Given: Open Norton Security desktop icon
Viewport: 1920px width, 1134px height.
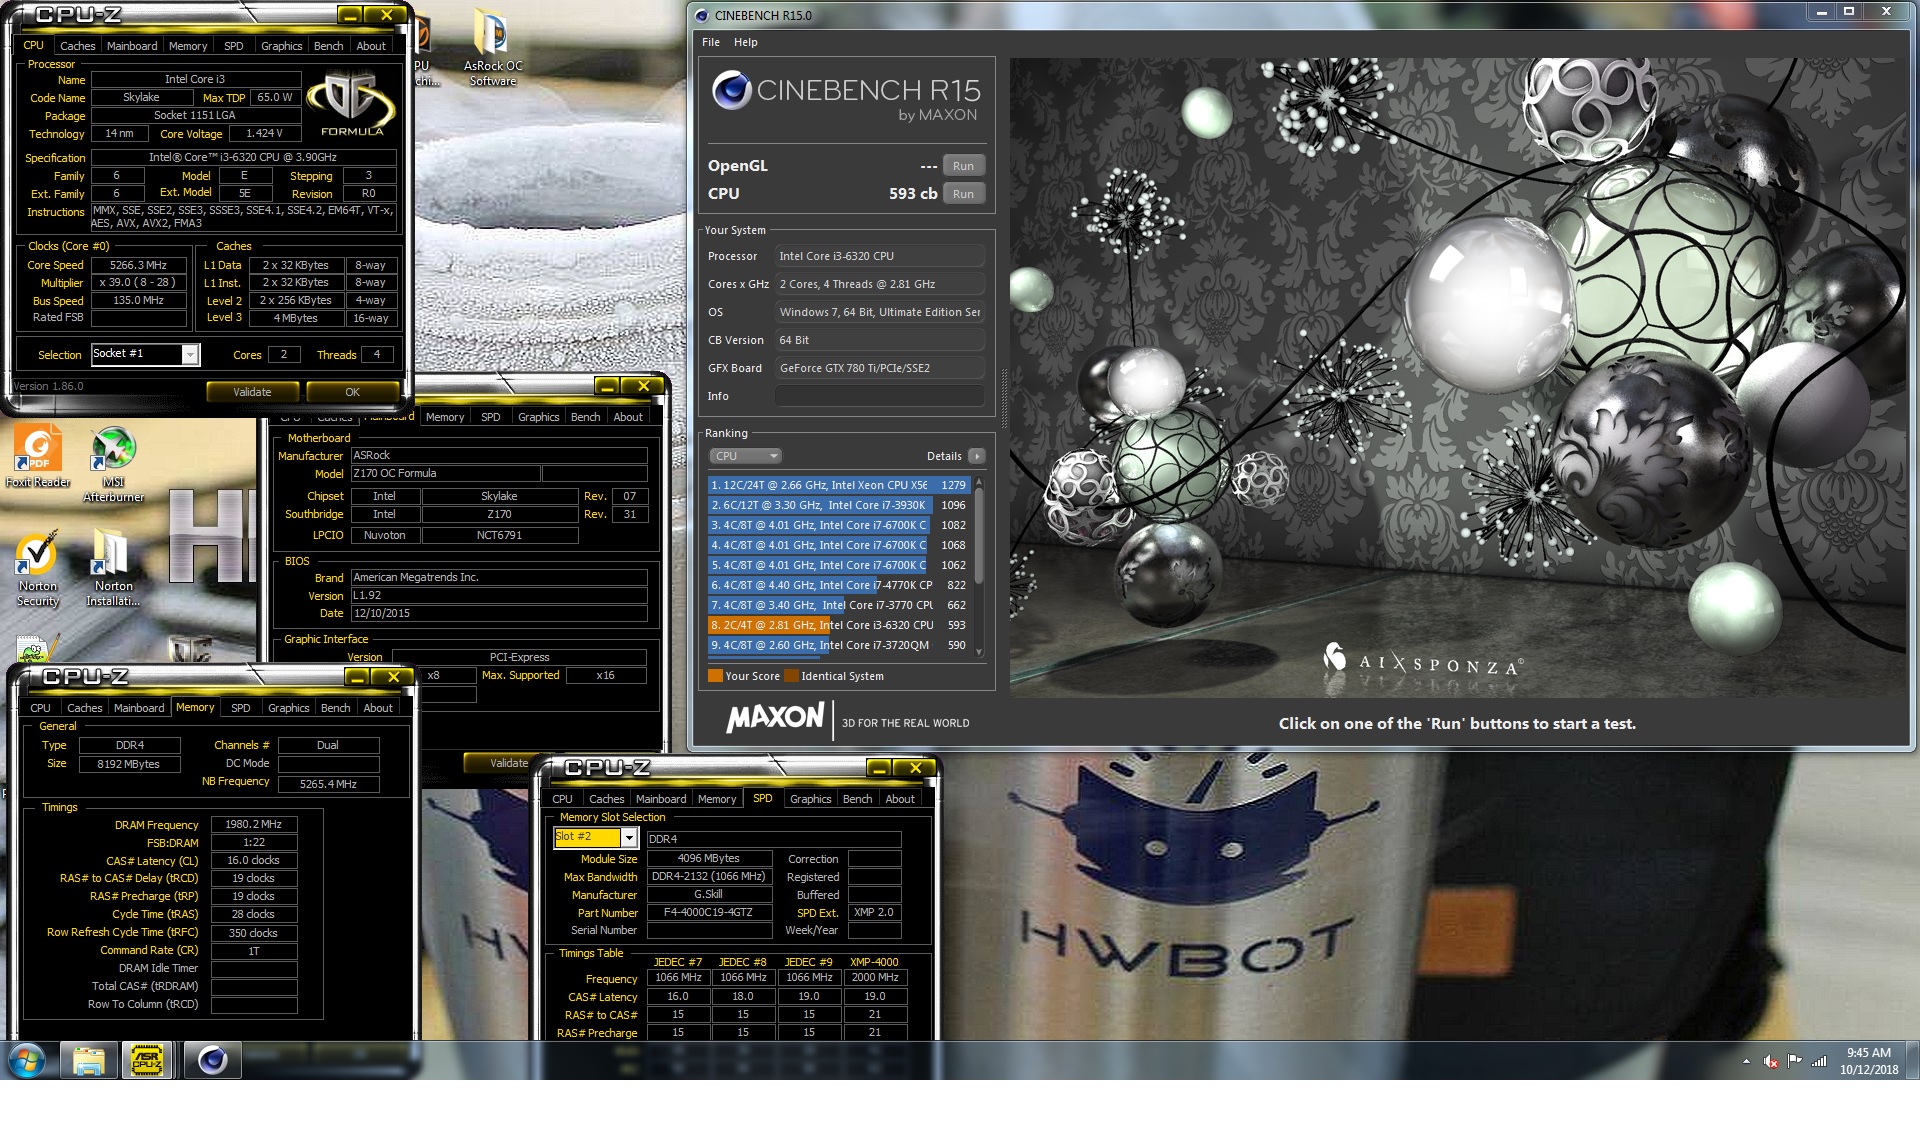Looking at the screenshot, I should [x=37, y=569].
